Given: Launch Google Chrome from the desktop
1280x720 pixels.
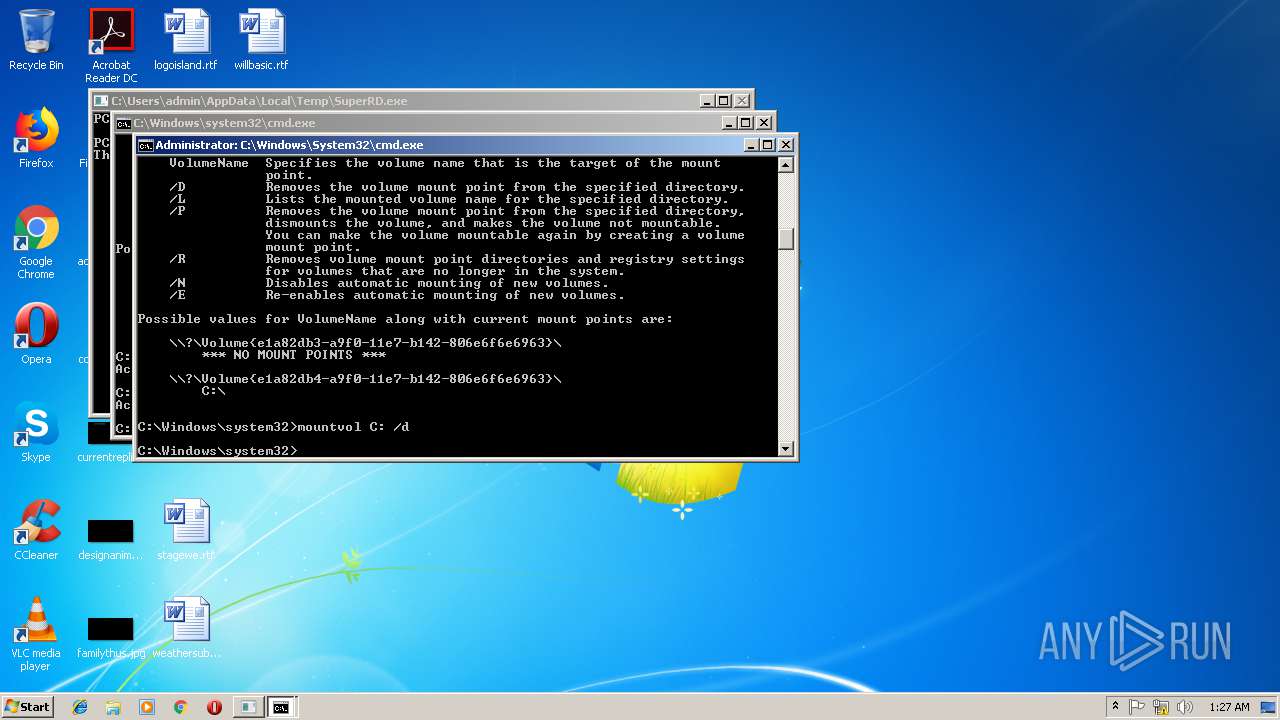Looking at the screenshot, I should point(36,243).
